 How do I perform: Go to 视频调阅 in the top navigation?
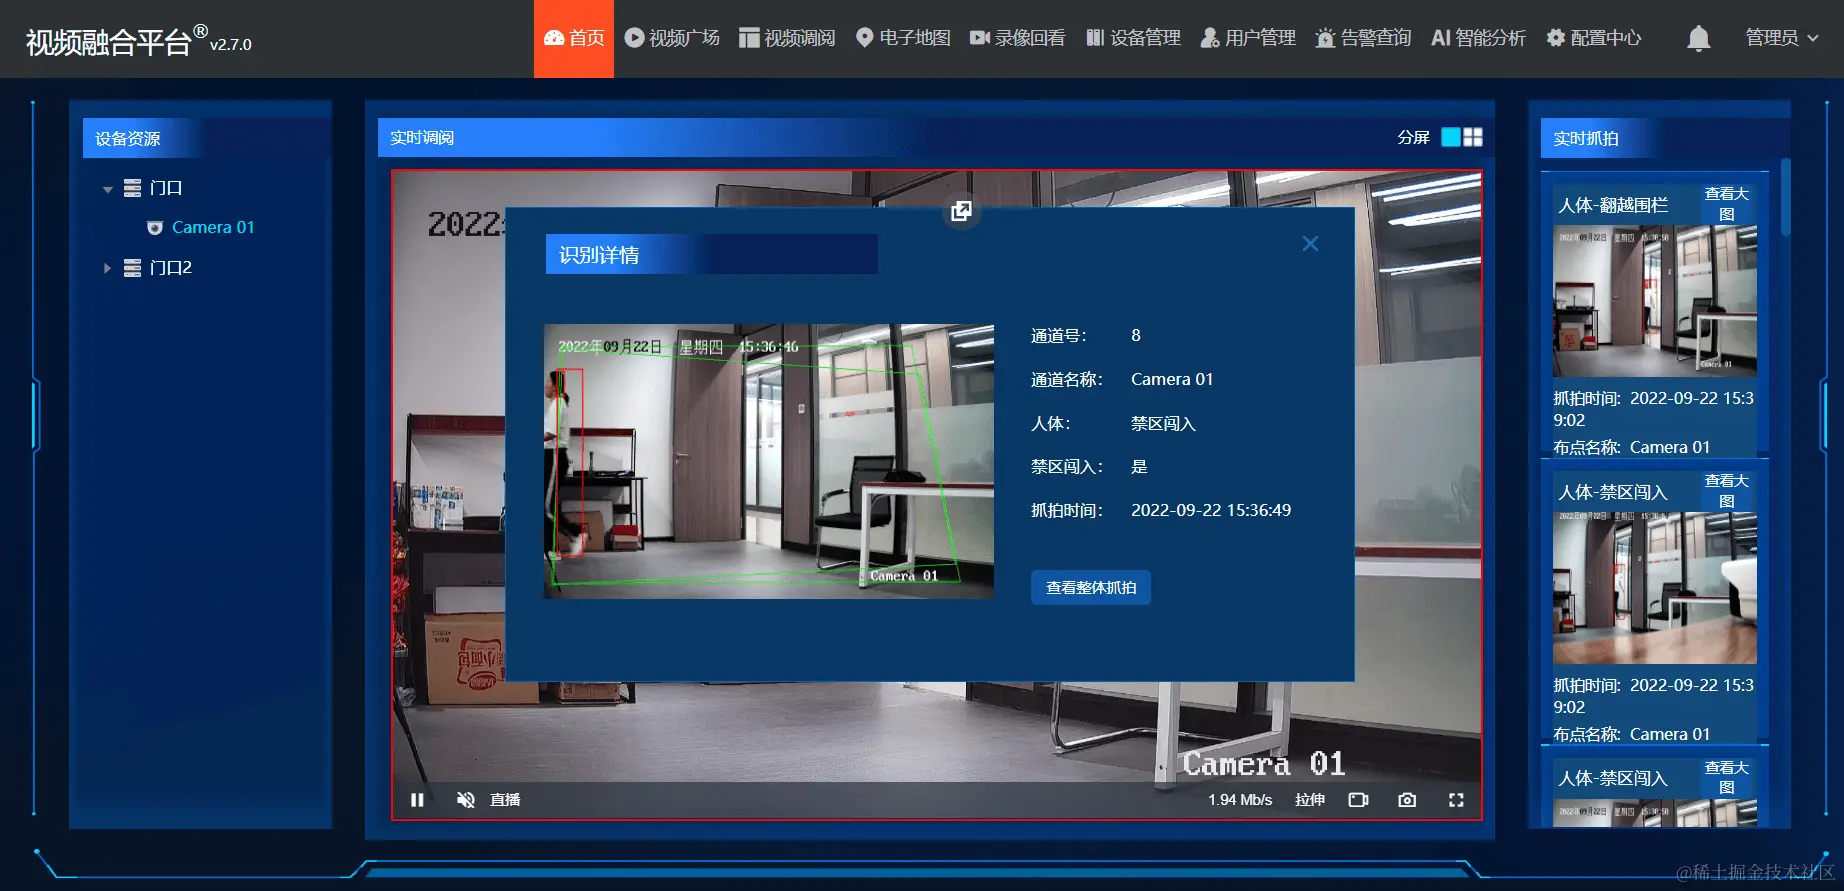(x=787, y=38)
